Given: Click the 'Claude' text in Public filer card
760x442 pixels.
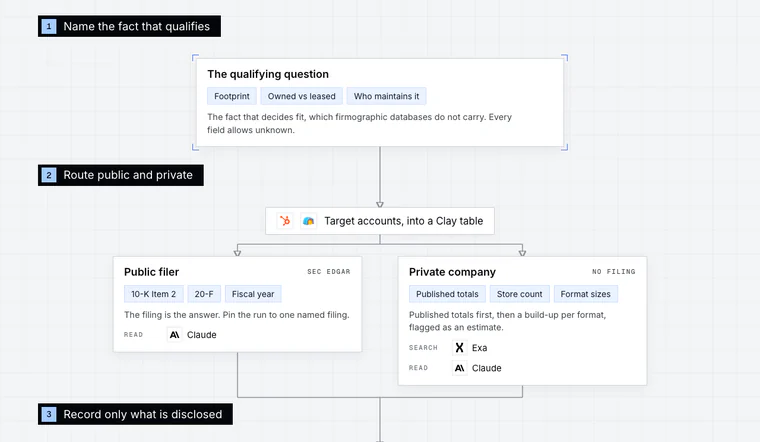Looking at the screenshot, I should click(x=202, y=335).
